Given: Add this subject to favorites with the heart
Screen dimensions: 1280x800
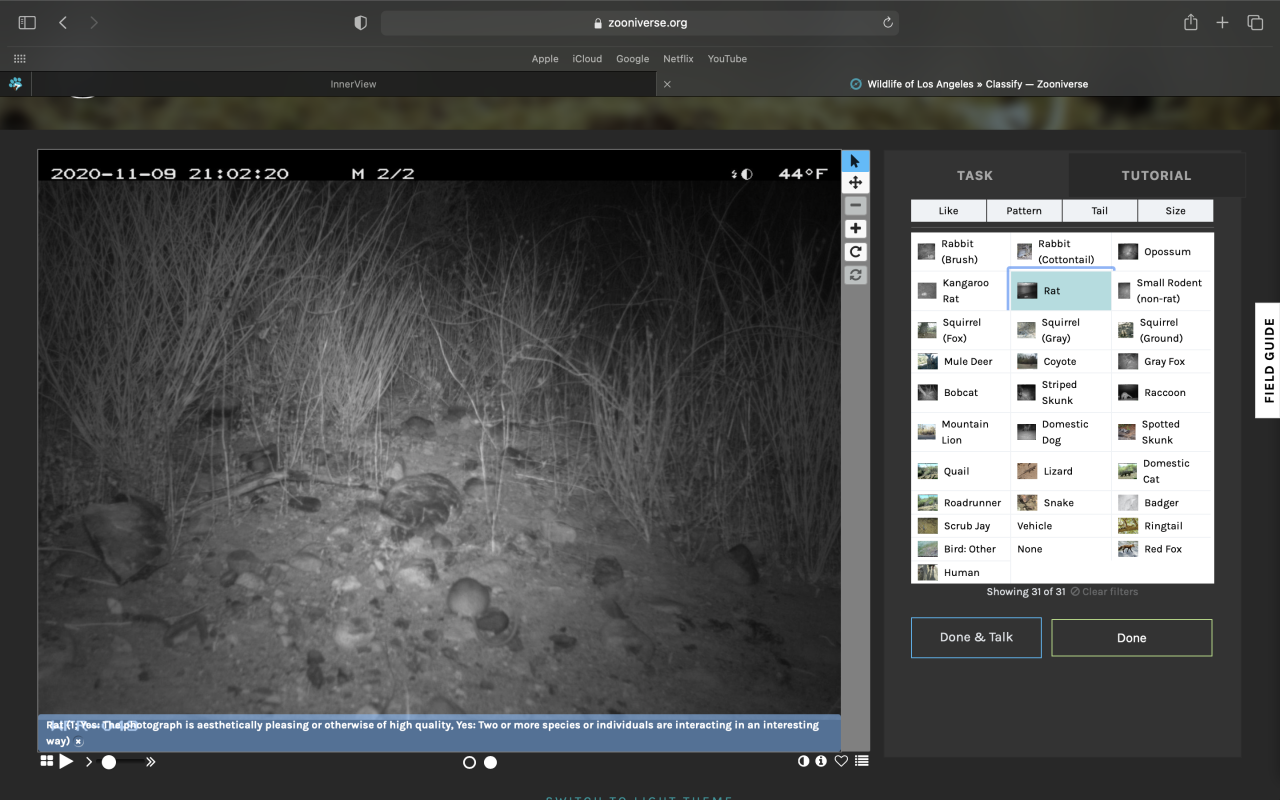Looking at the screenshot, I should [x=841, y=761].
